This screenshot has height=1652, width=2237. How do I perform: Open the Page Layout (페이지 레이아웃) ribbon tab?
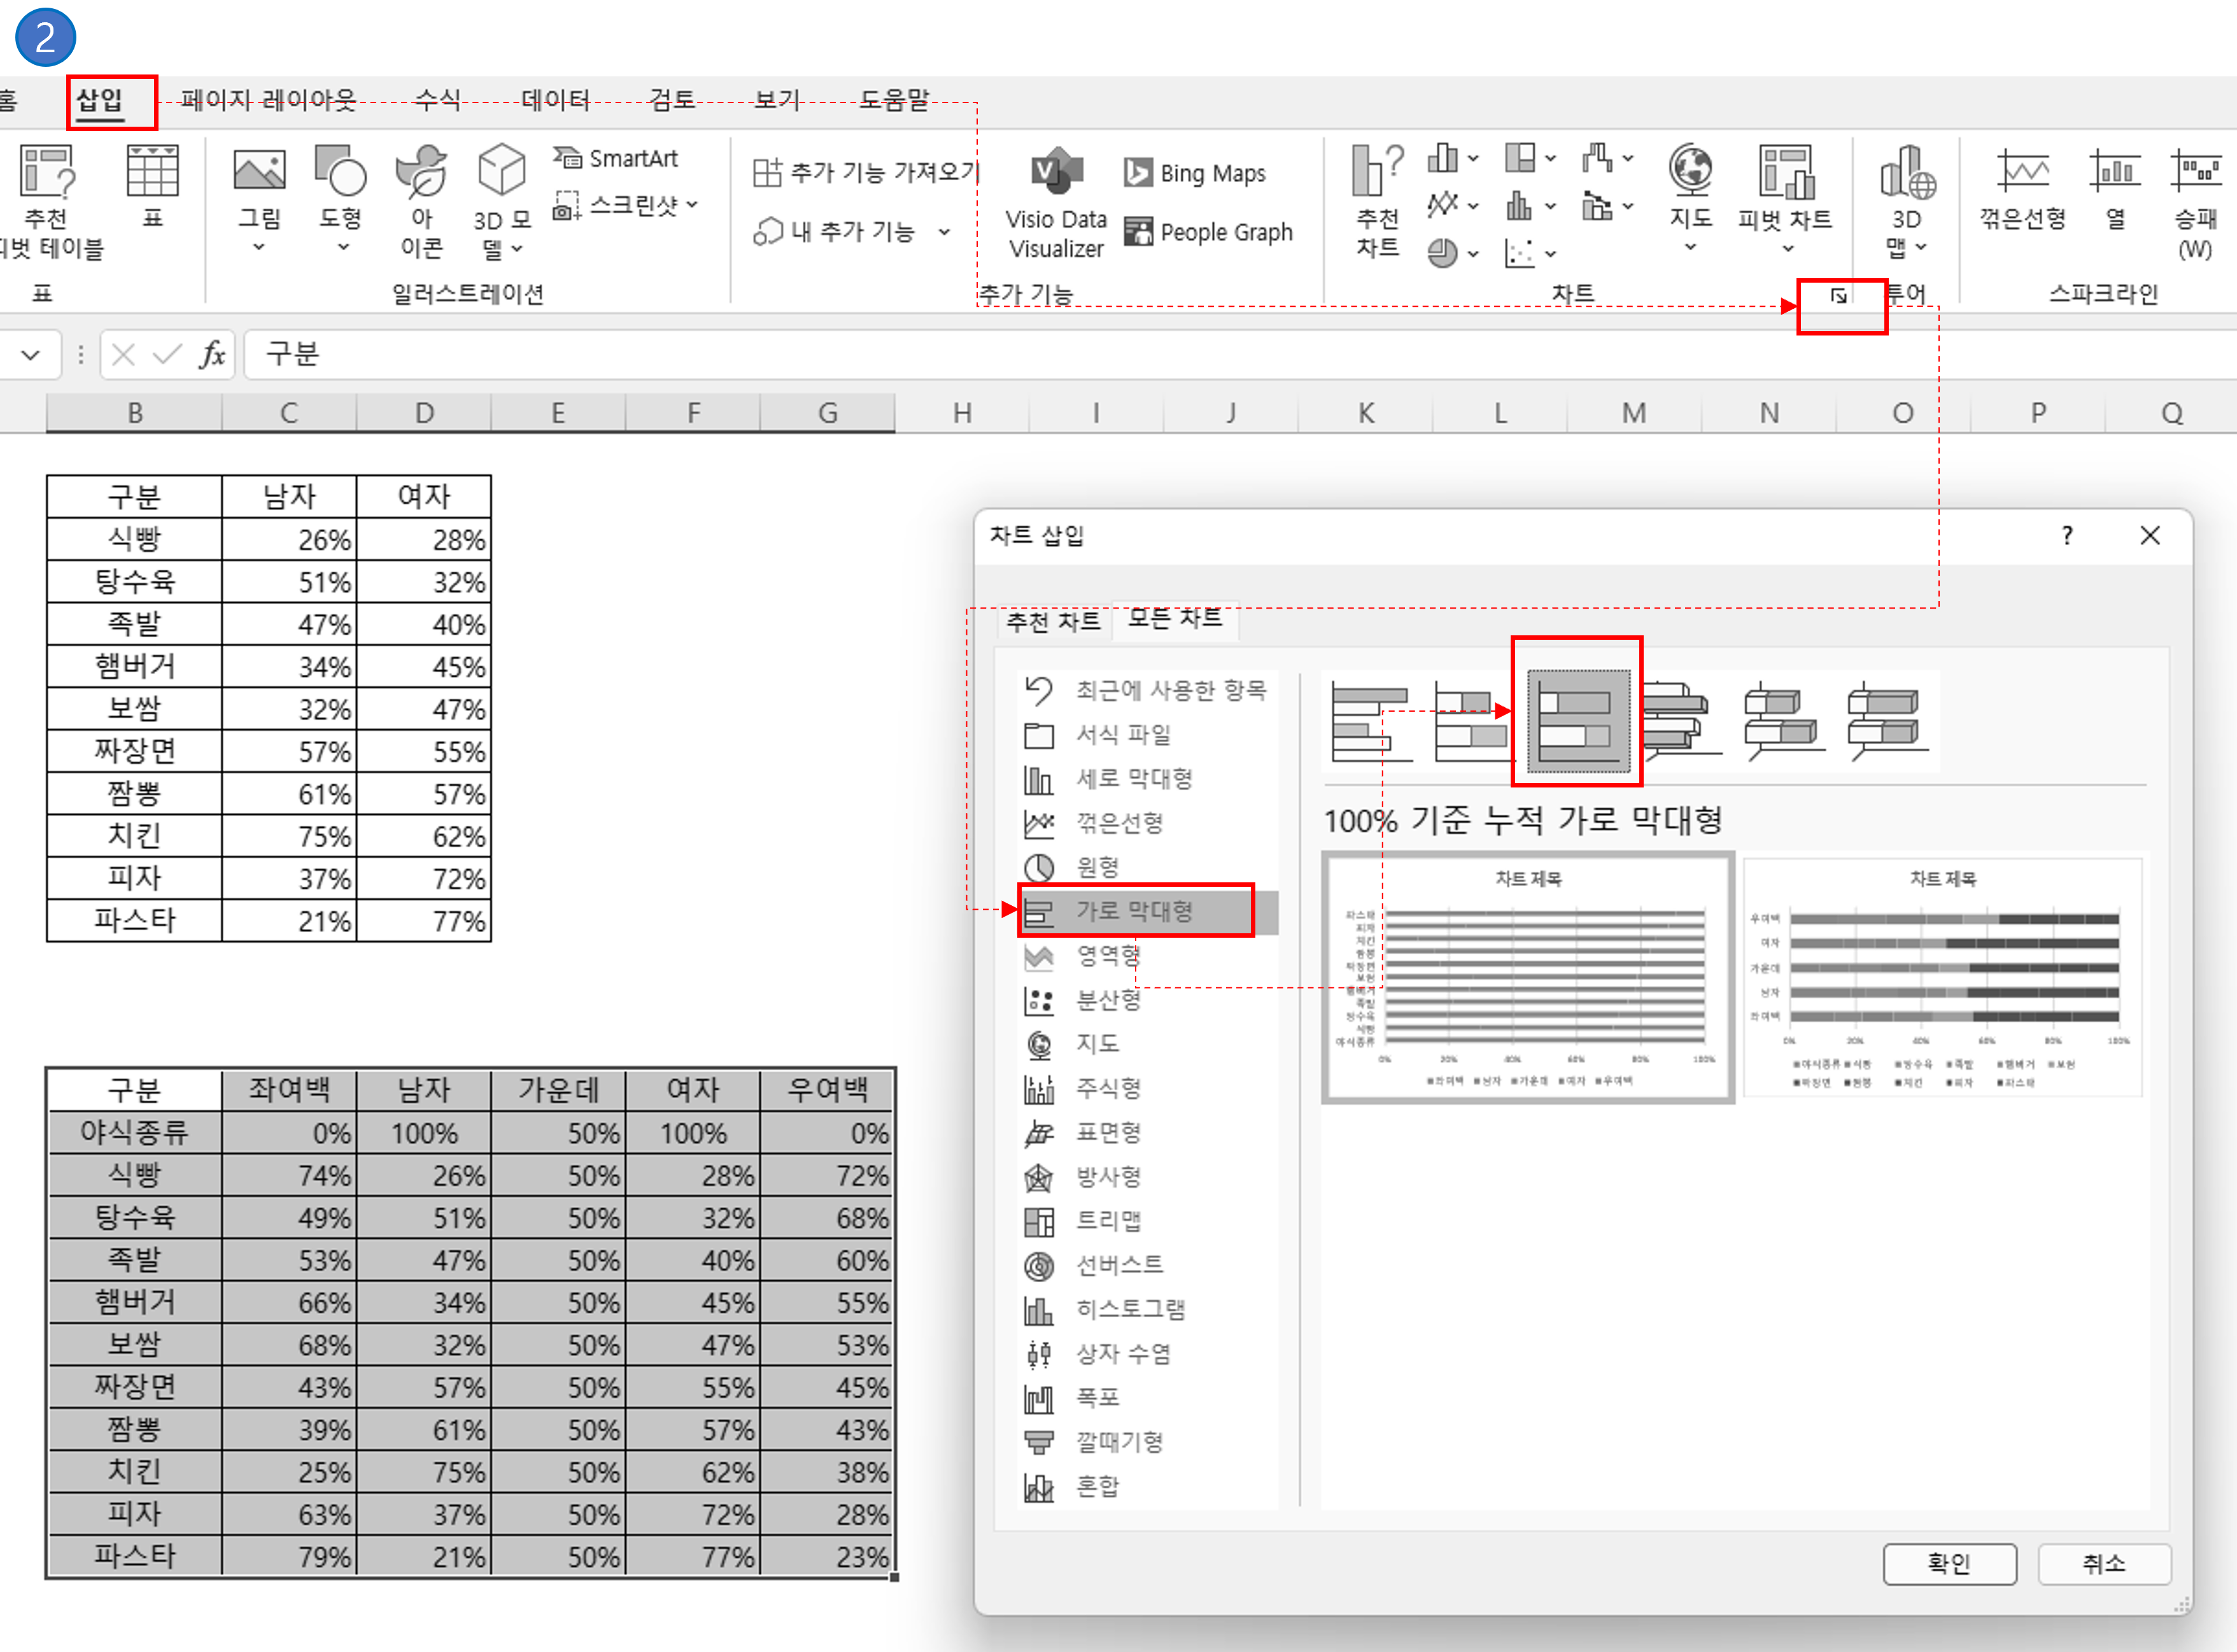pos(268,100)
